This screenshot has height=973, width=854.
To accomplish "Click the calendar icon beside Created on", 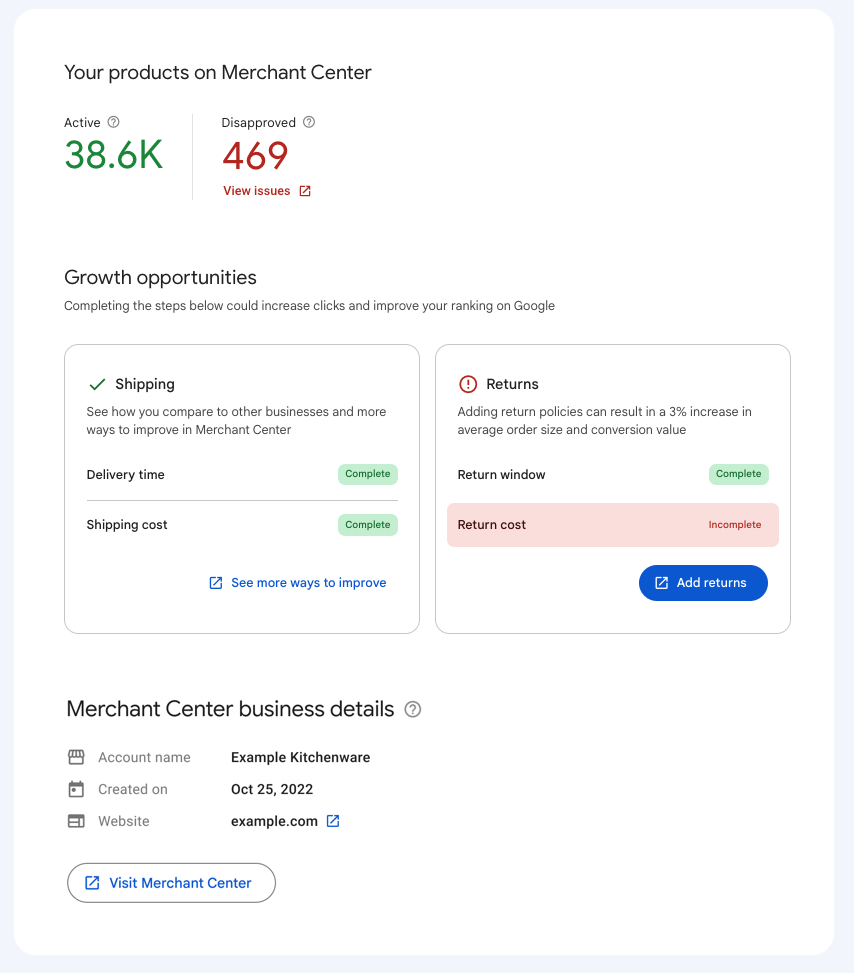I will [x=76, y=789].
